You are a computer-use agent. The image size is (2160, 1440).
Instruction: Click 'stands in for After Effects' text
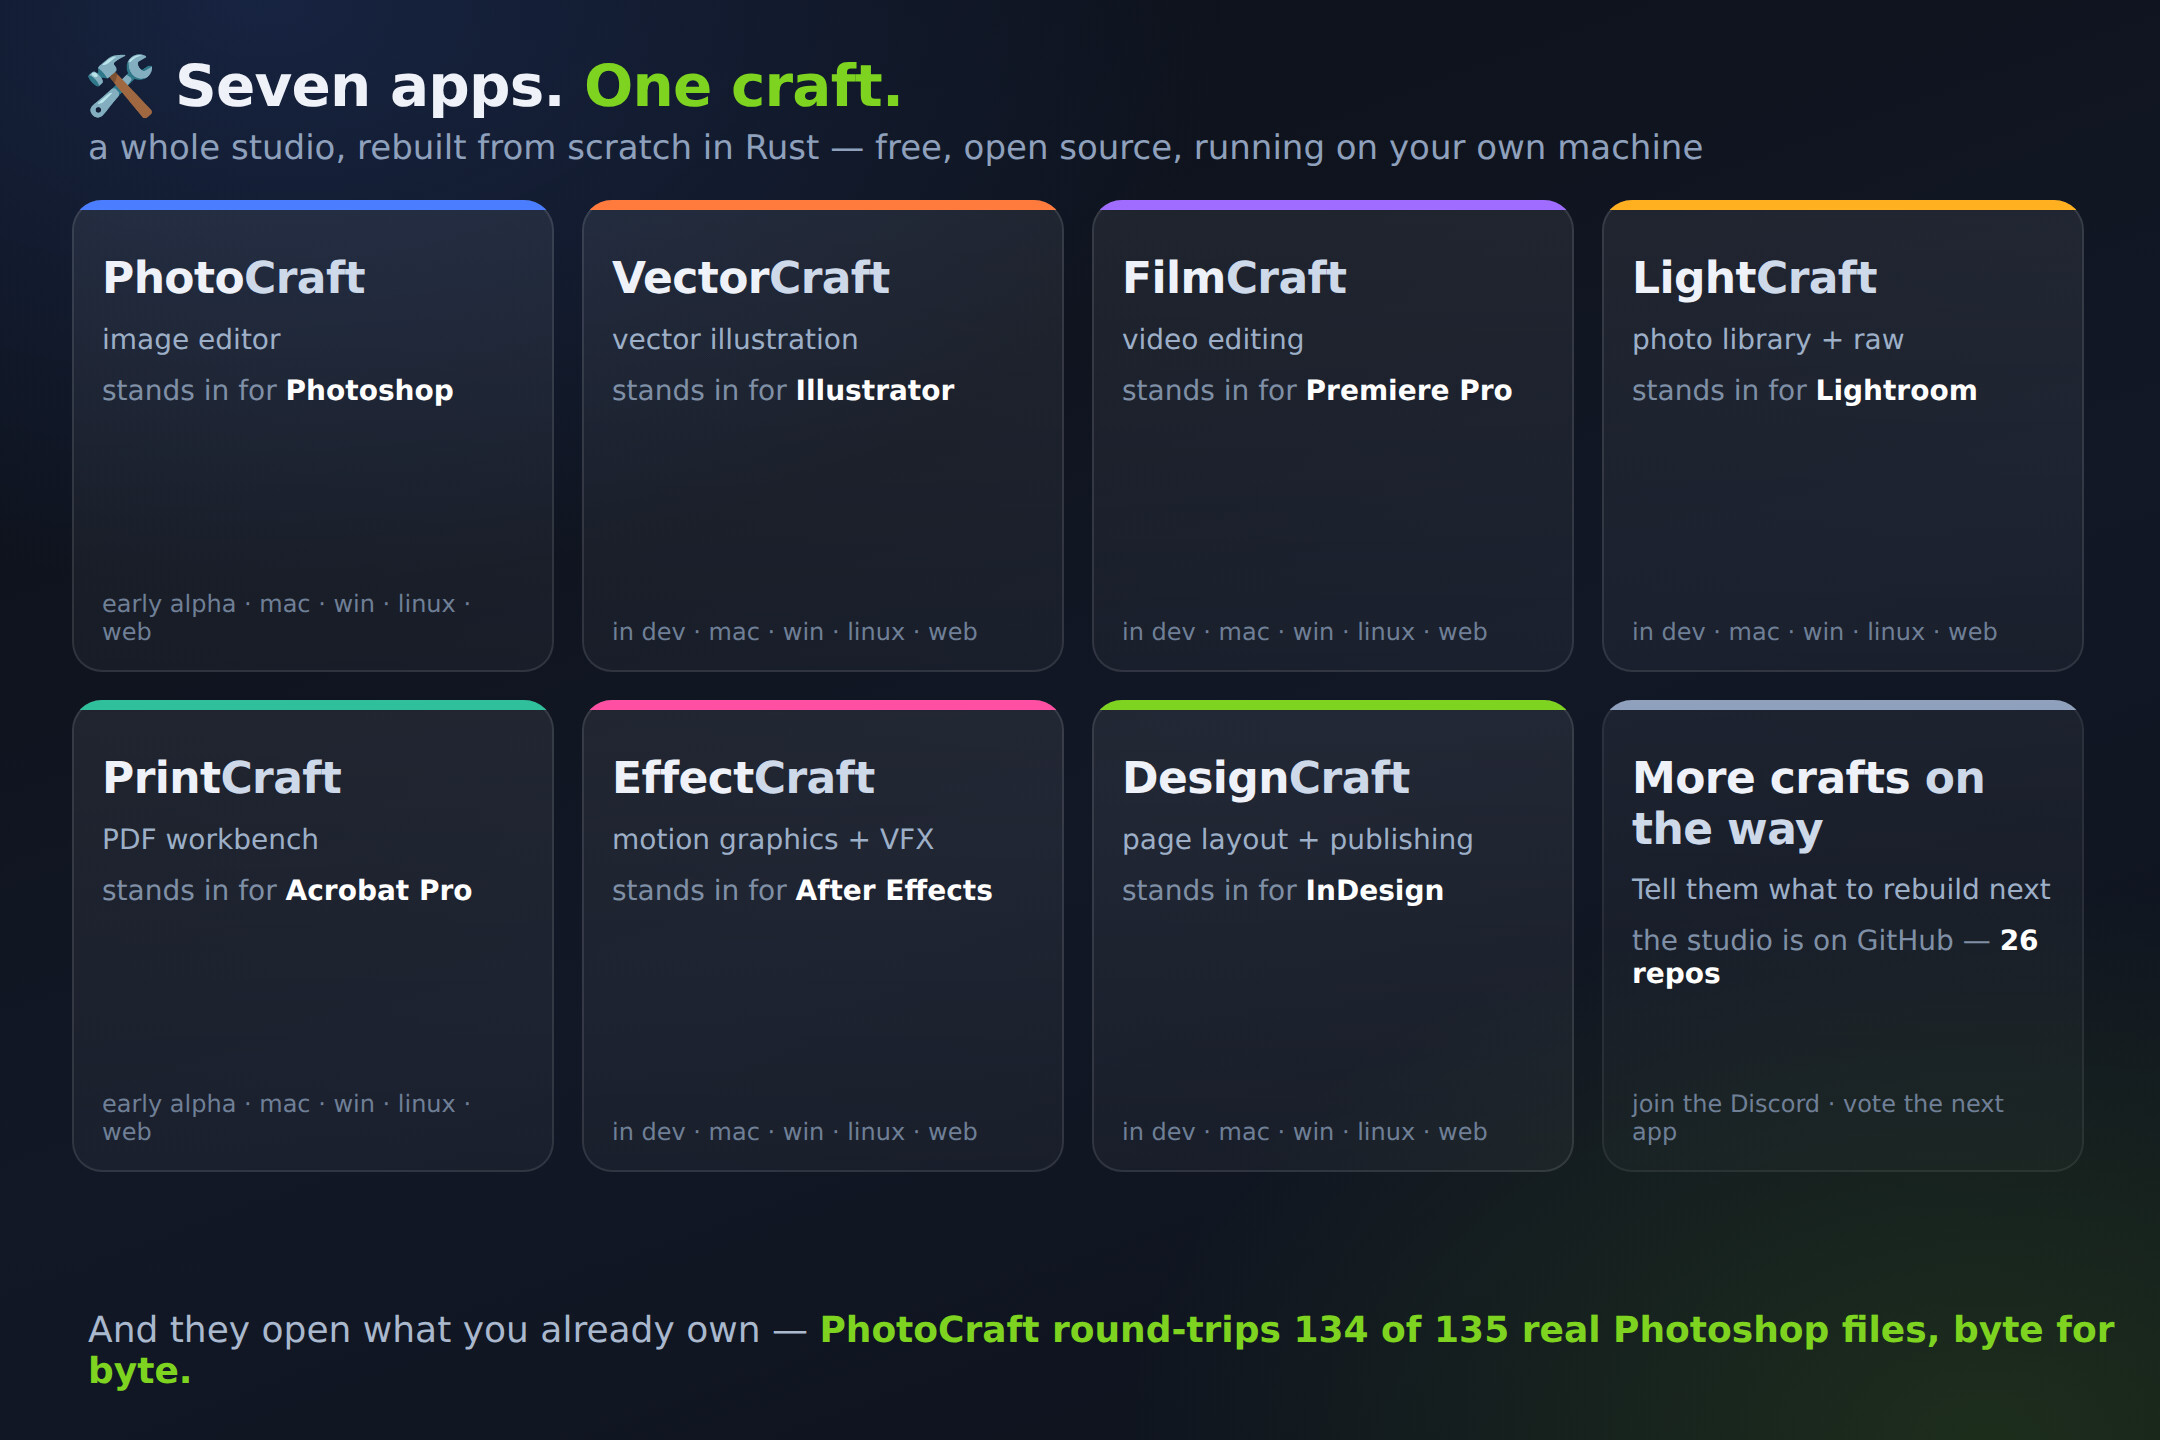coord(802,890)
